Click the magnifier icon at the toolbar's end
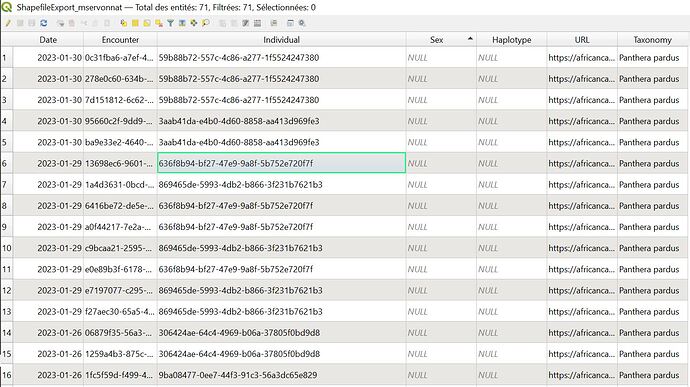Screen dimensions: 690x387 pos(302,23)
